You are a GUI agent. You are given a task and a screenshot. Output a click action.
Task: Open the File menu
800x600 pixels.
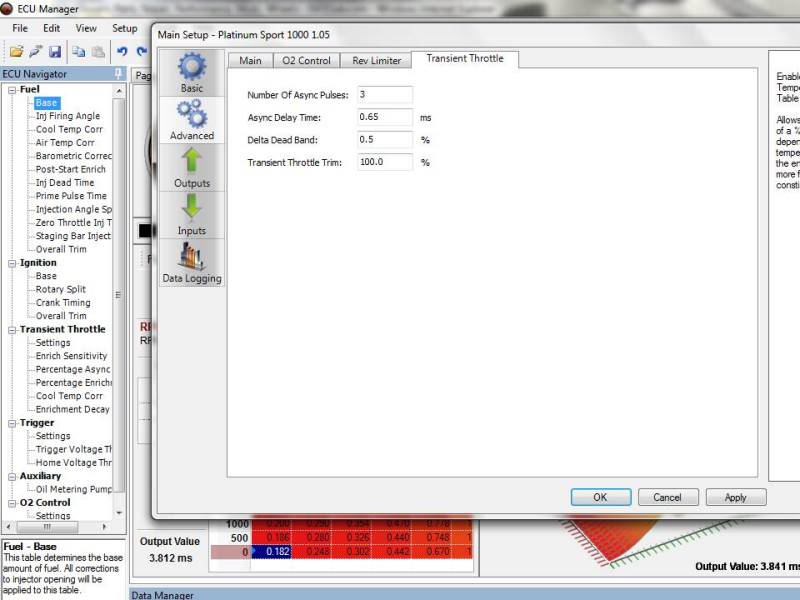click(x=20, y=28)
